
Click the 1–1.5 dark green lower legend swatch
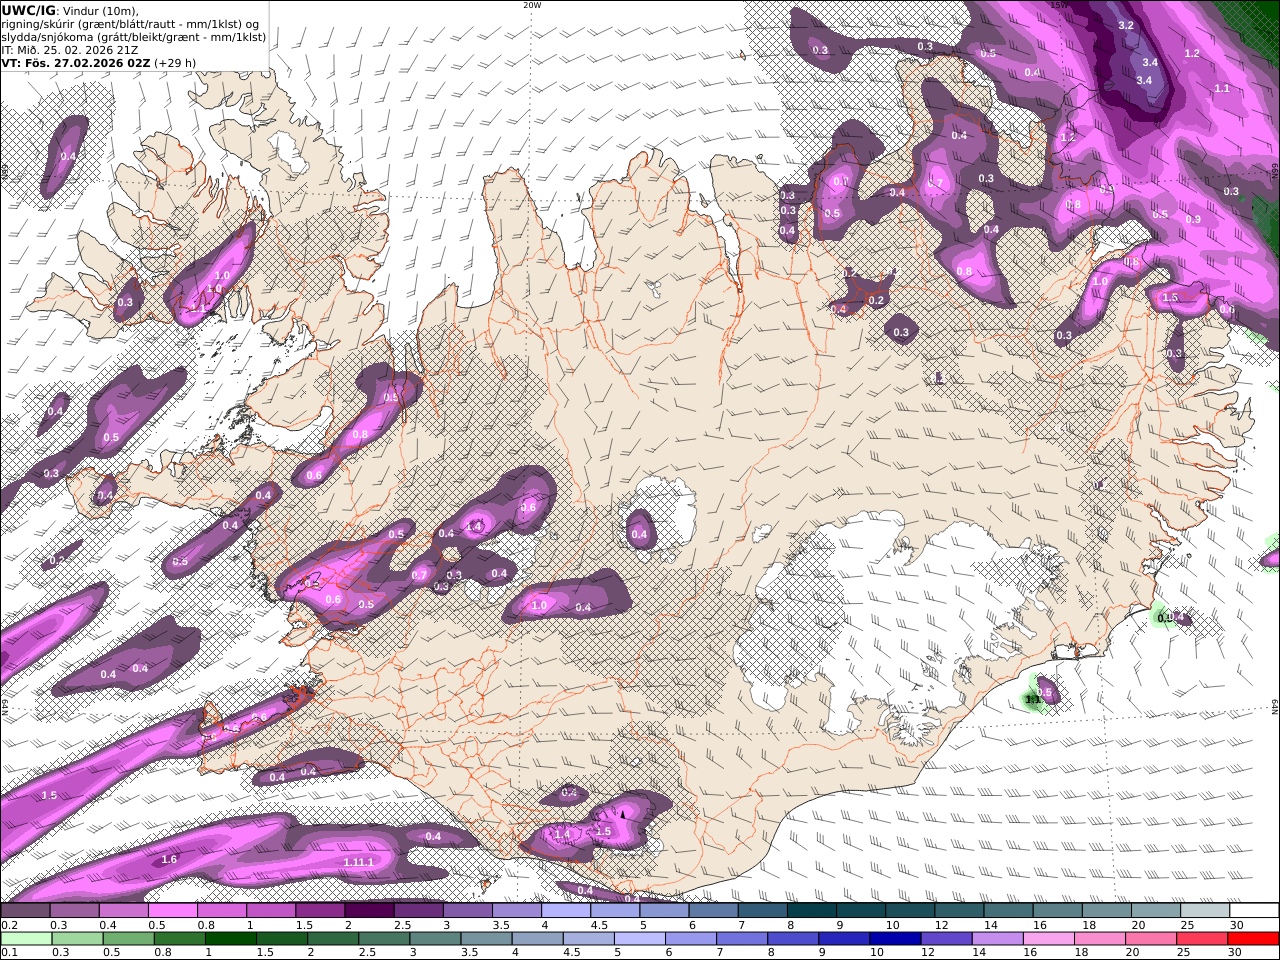[x=231, y=939]
